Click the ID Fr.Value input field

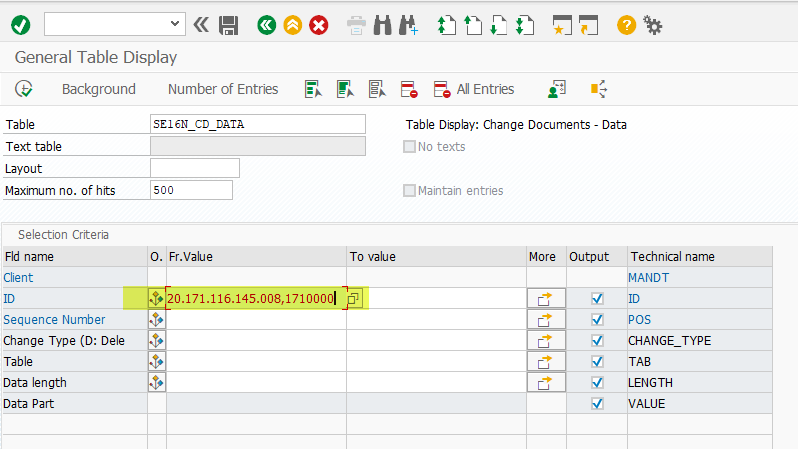256,298
